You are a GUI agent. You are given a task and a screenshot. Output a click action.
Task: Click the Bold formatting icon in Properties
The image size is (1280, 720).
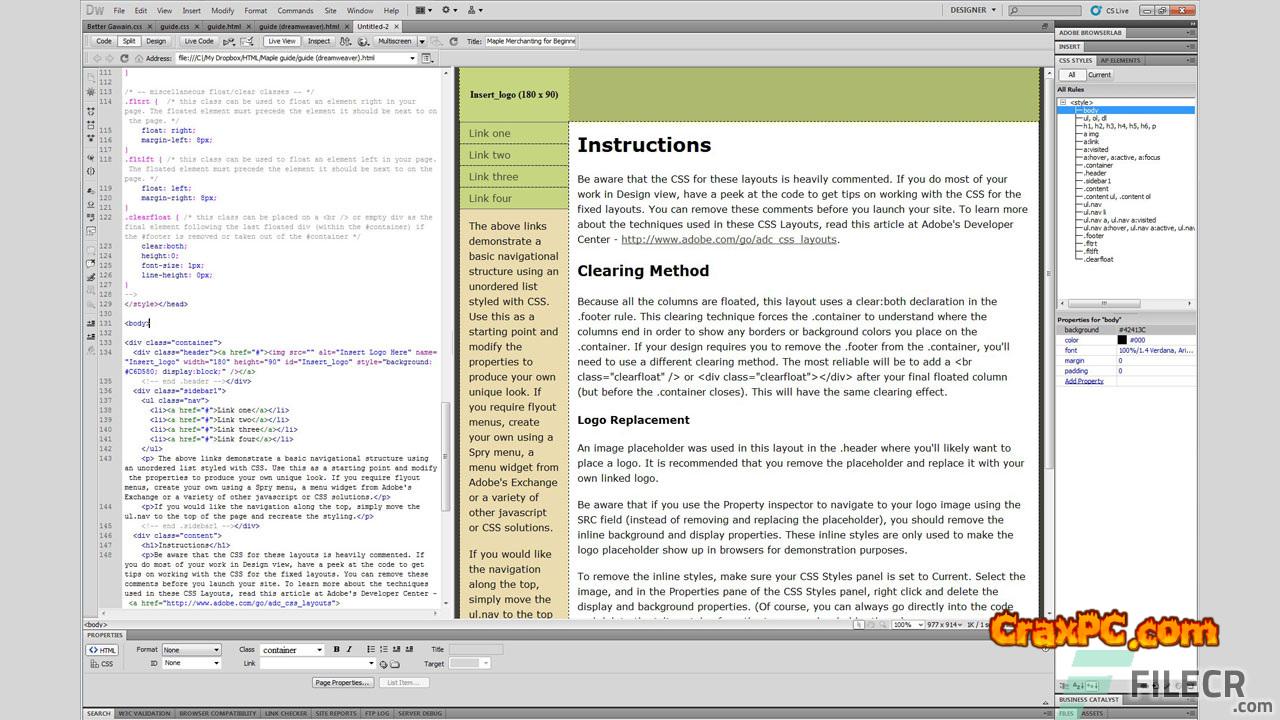pos(336,650)
